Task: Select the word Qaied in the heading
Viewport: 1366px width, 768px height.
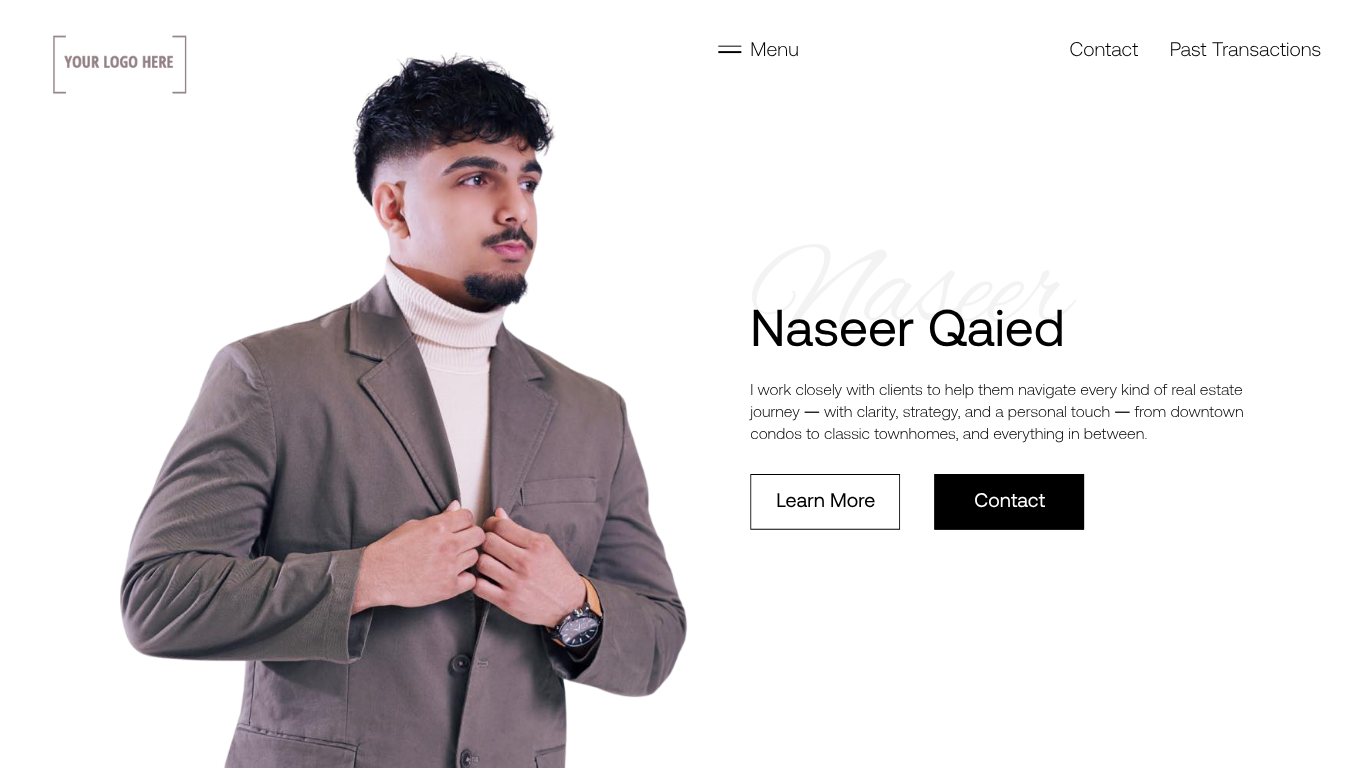Action: pos(996,329)
